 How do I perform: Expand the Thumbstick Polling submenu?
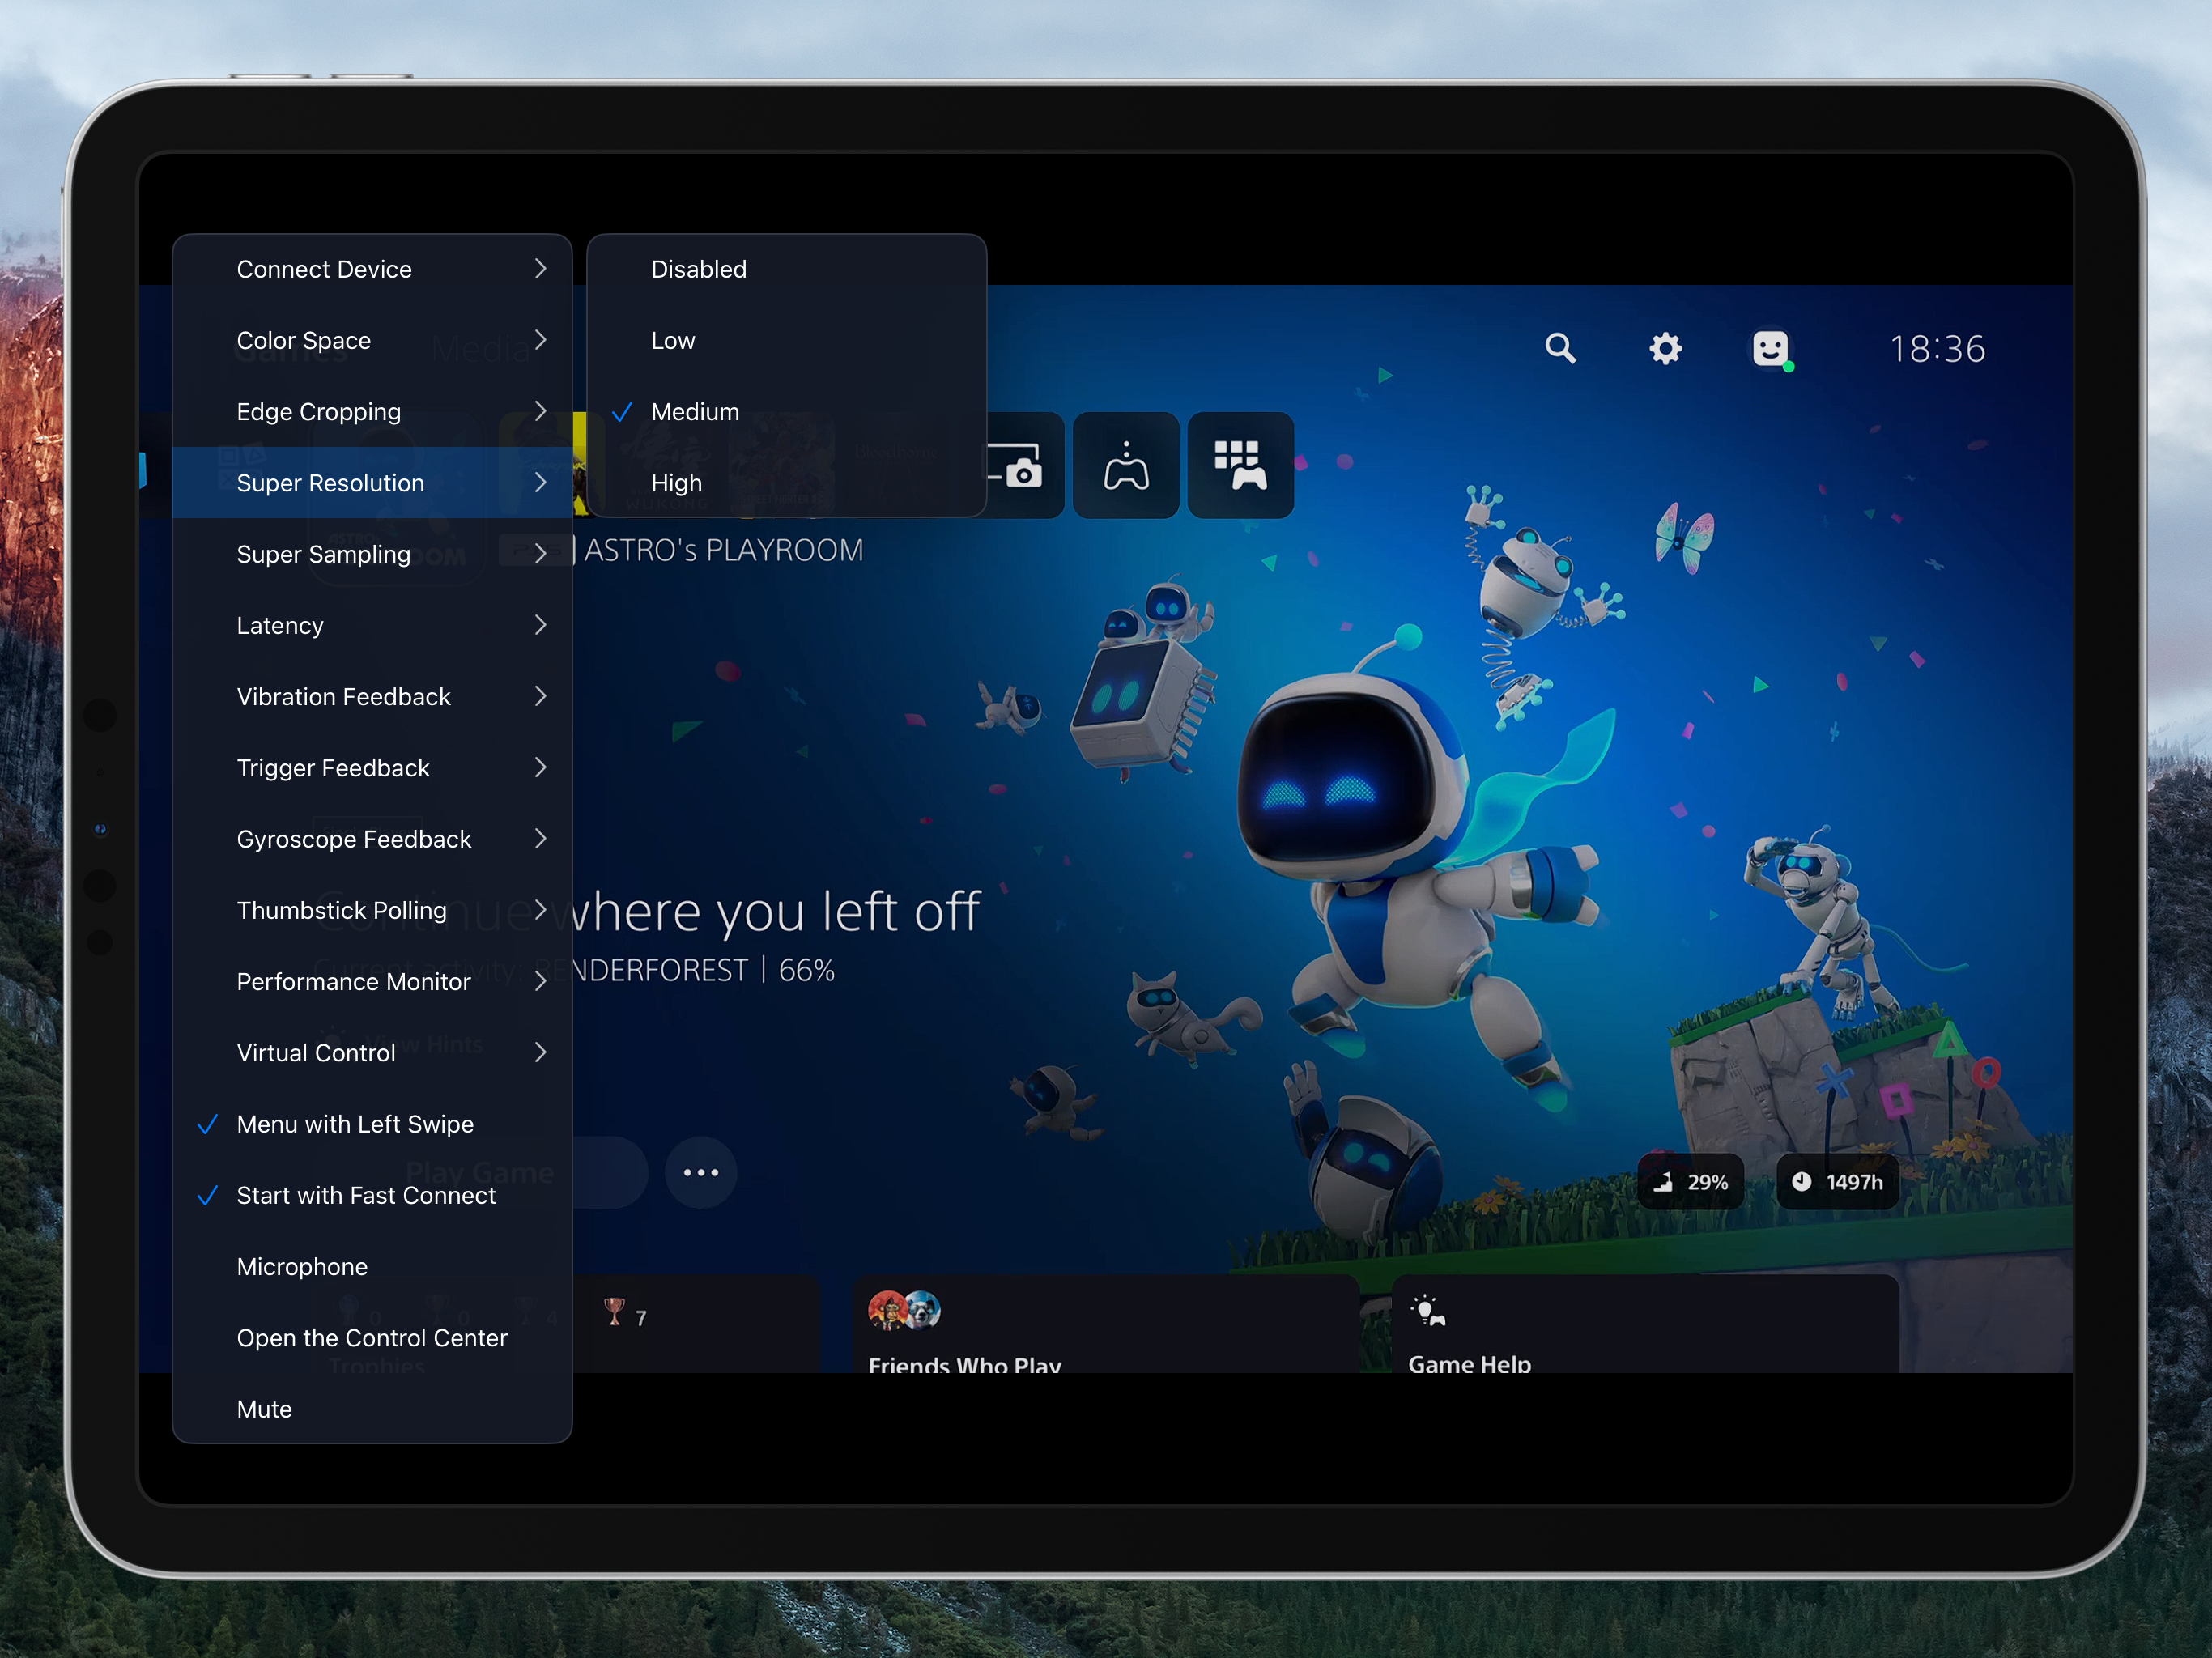click(x=372, y=910)
